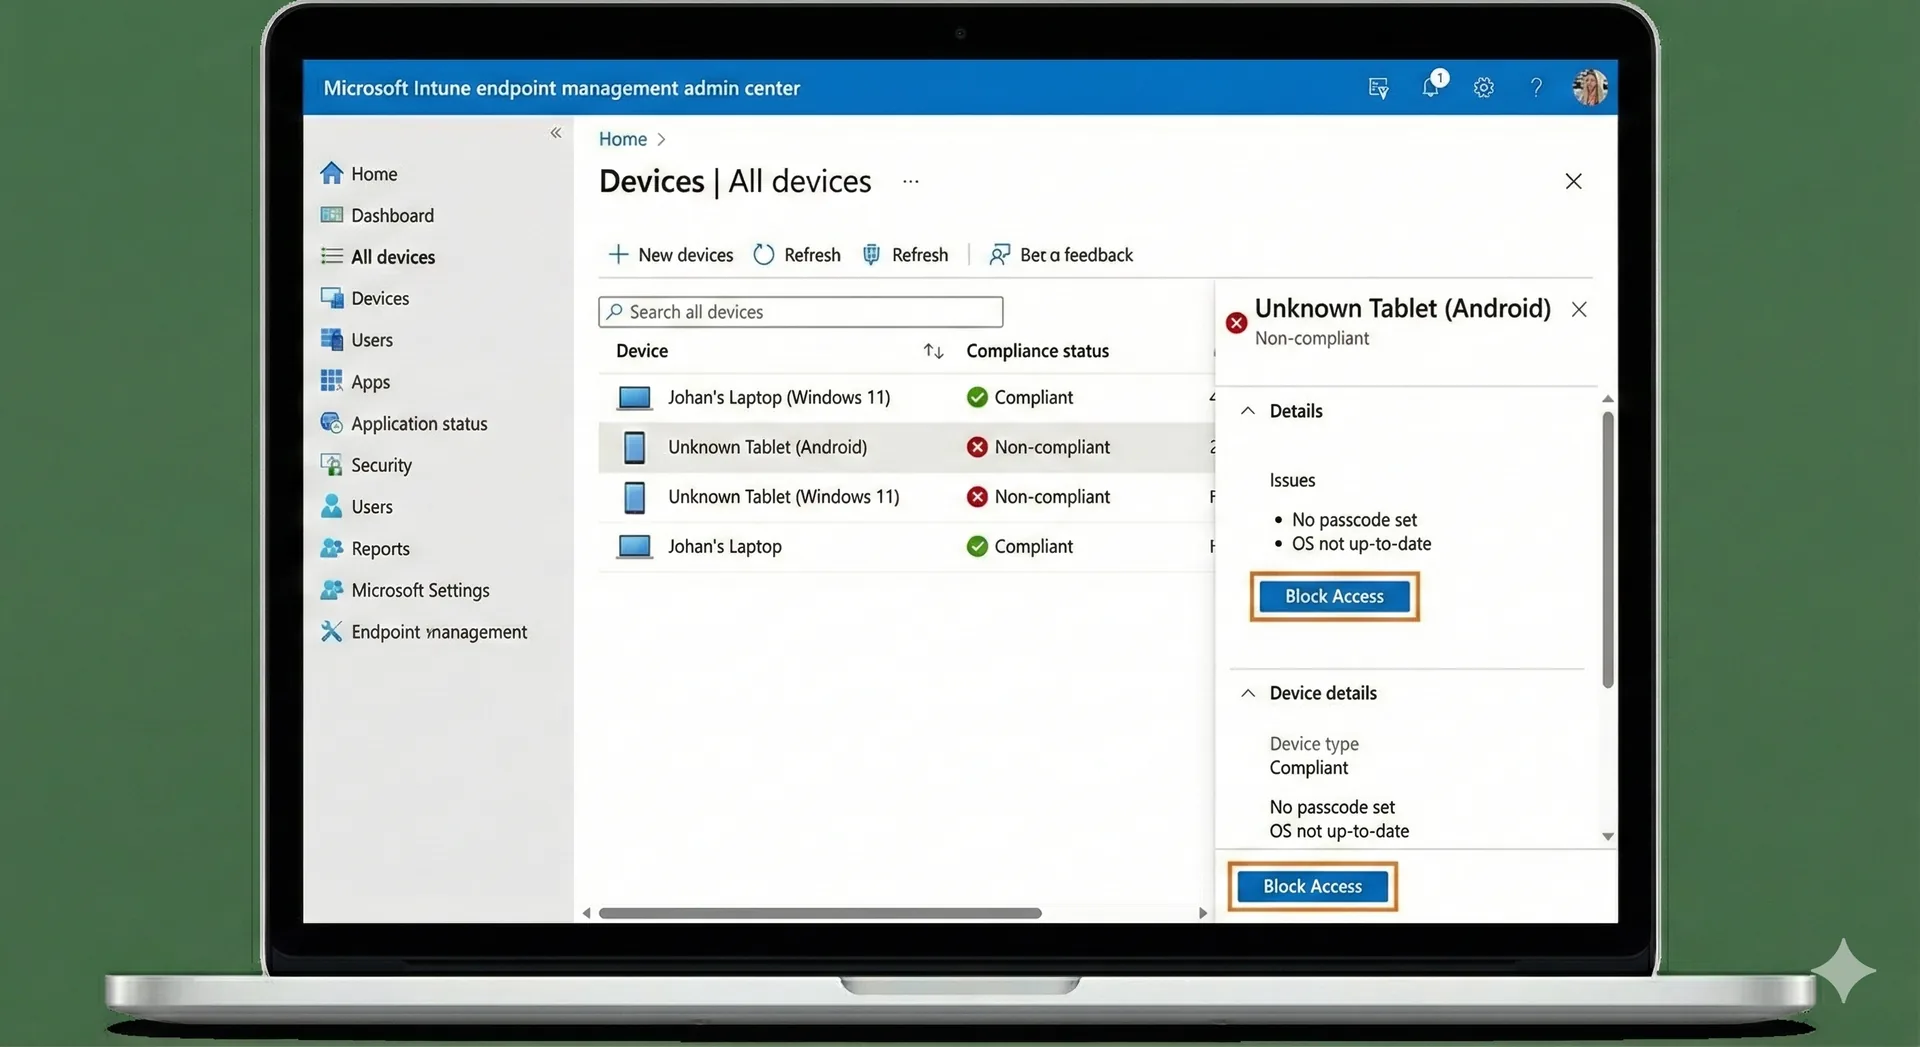Click the help question mark icon
The width and height of the screenshot is (1920, 1047).
1536,88
